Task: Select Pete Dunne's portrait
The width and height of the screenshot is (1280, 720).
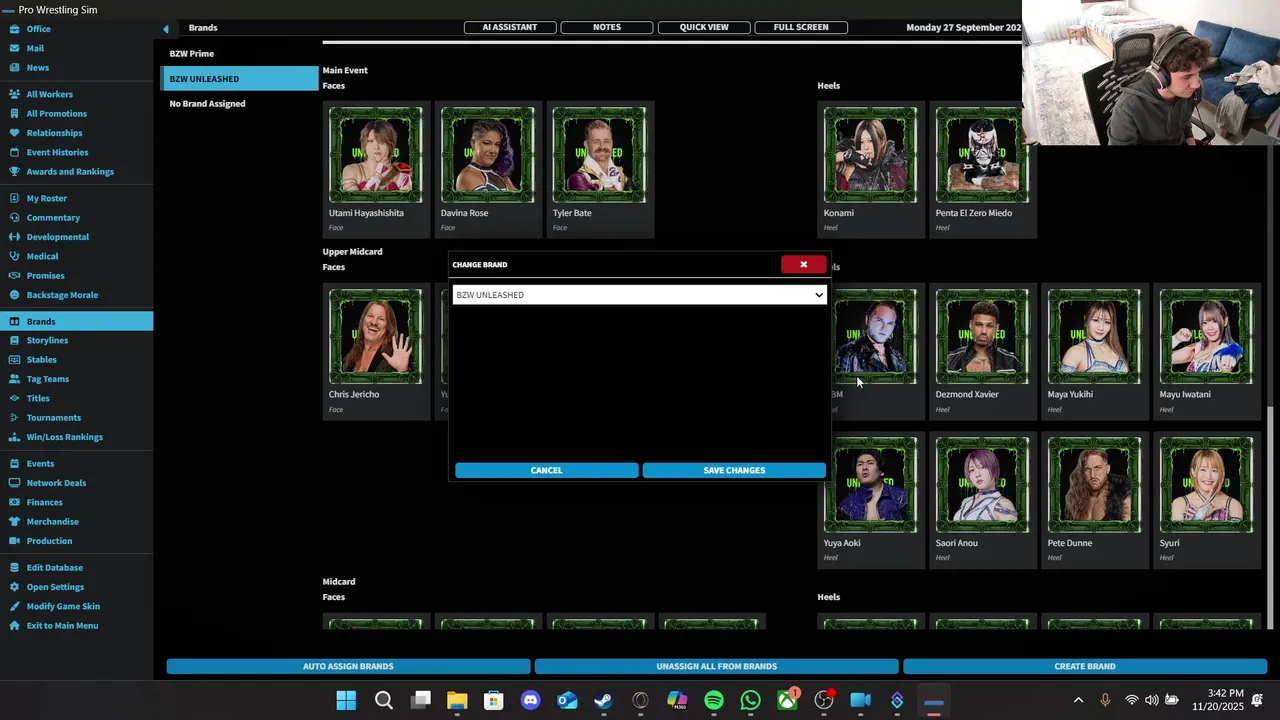Action: (x=1094, y=485)
